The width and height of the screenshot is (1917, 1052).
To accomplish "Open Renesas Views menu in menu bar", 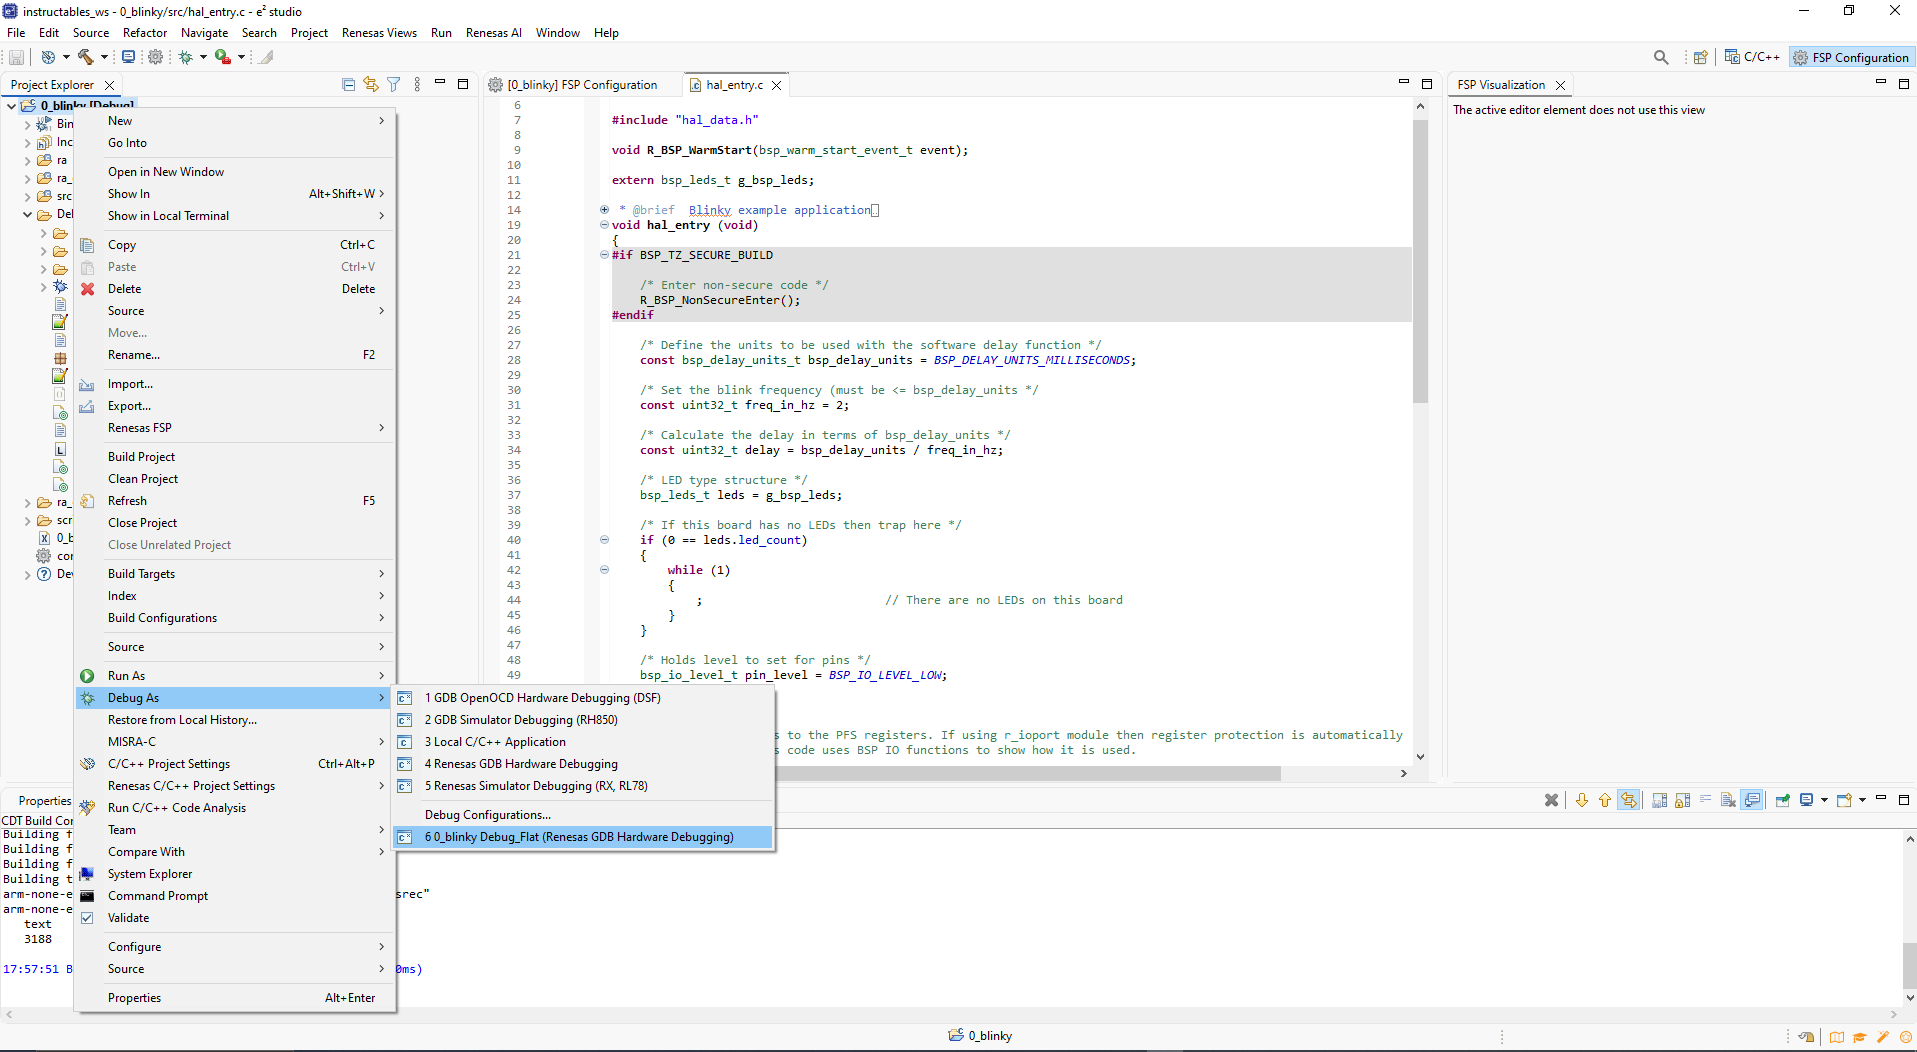I will 379,33.
